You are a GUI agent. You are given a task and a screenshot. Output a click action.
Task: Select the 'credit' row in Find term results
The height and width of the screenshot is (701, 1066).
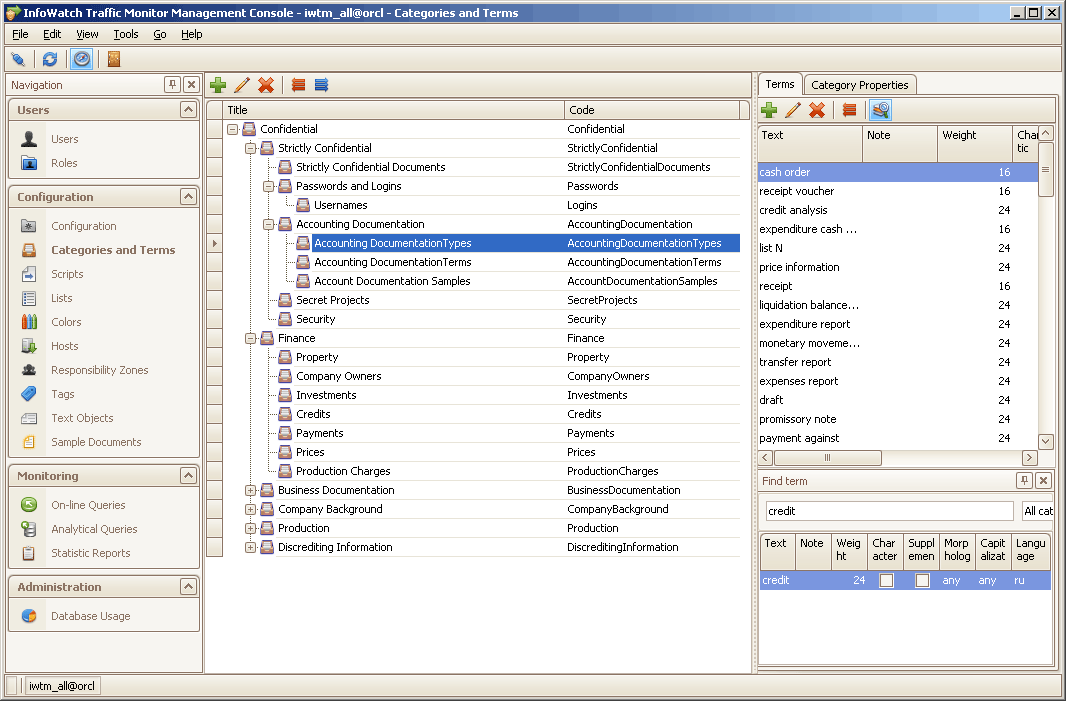(905, 581)
